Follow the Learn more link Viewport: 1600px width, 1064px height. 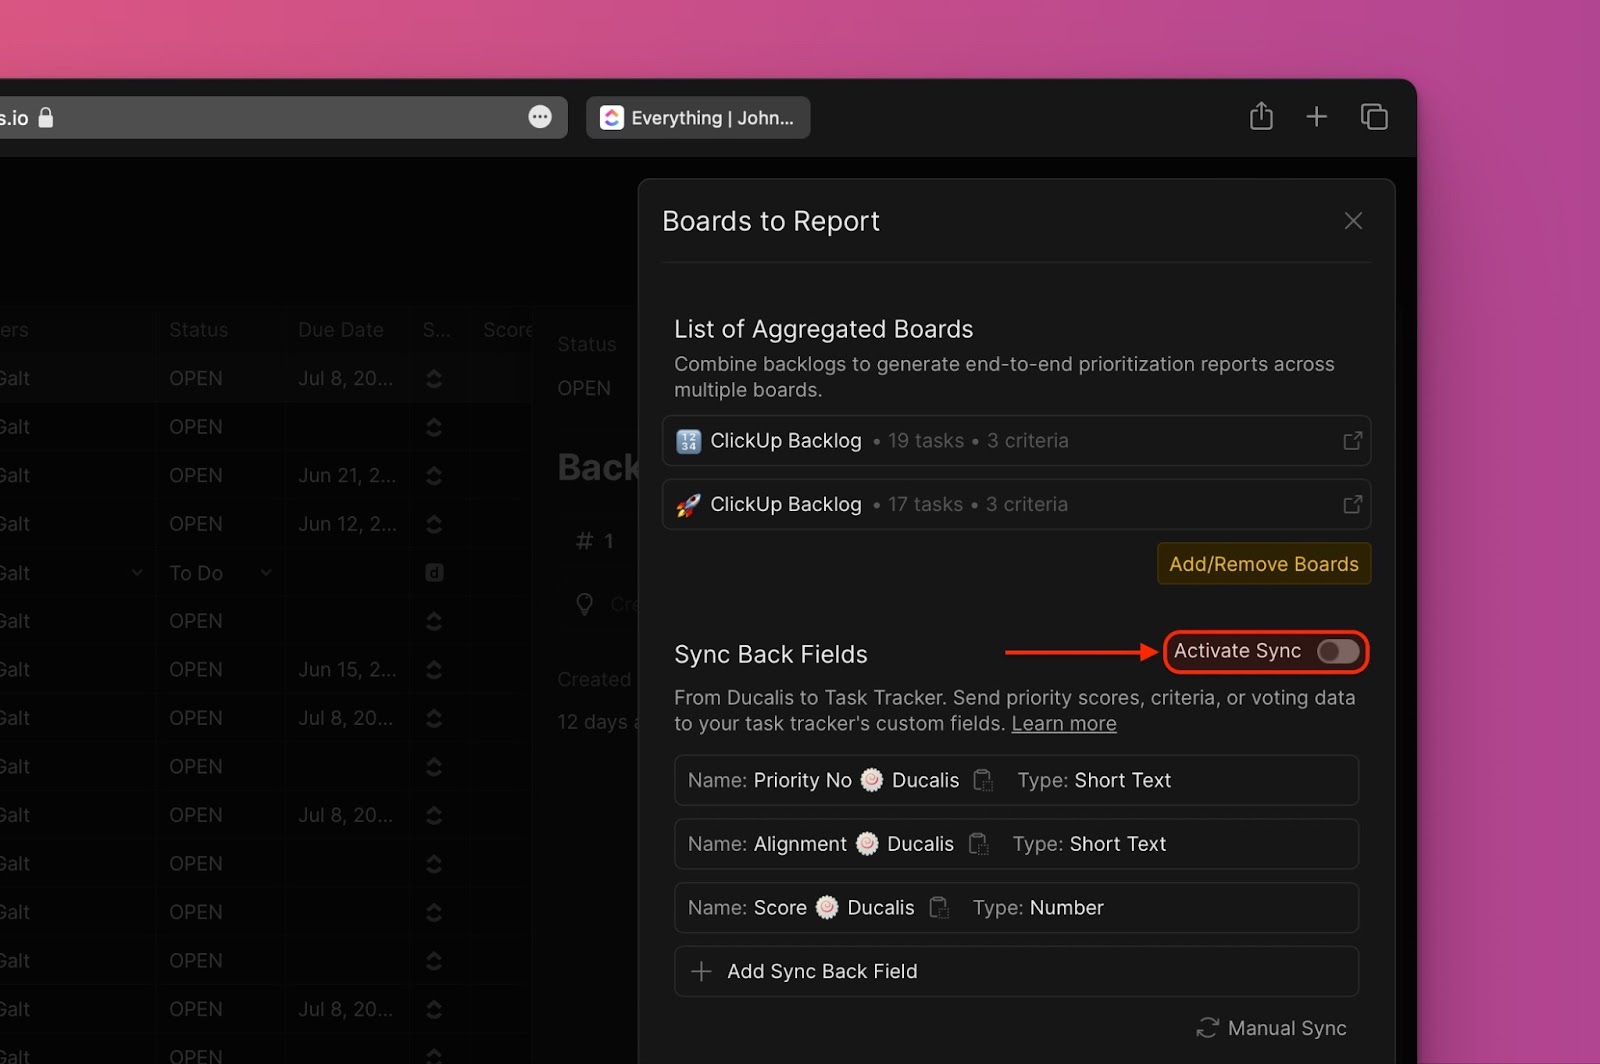pos(1064,724)
